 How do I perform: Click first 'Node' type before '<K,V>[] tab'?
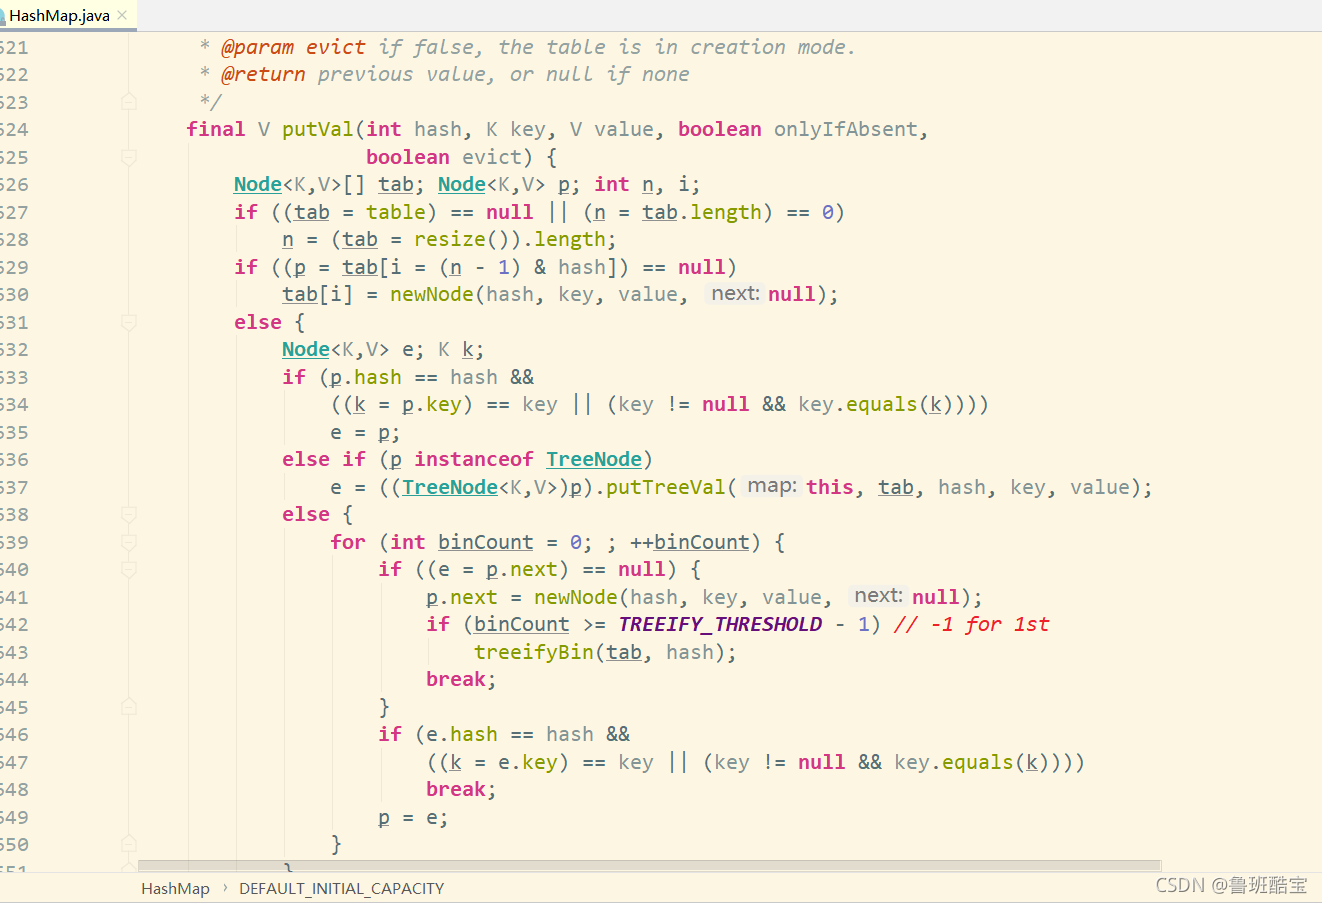tap(258, 184)
